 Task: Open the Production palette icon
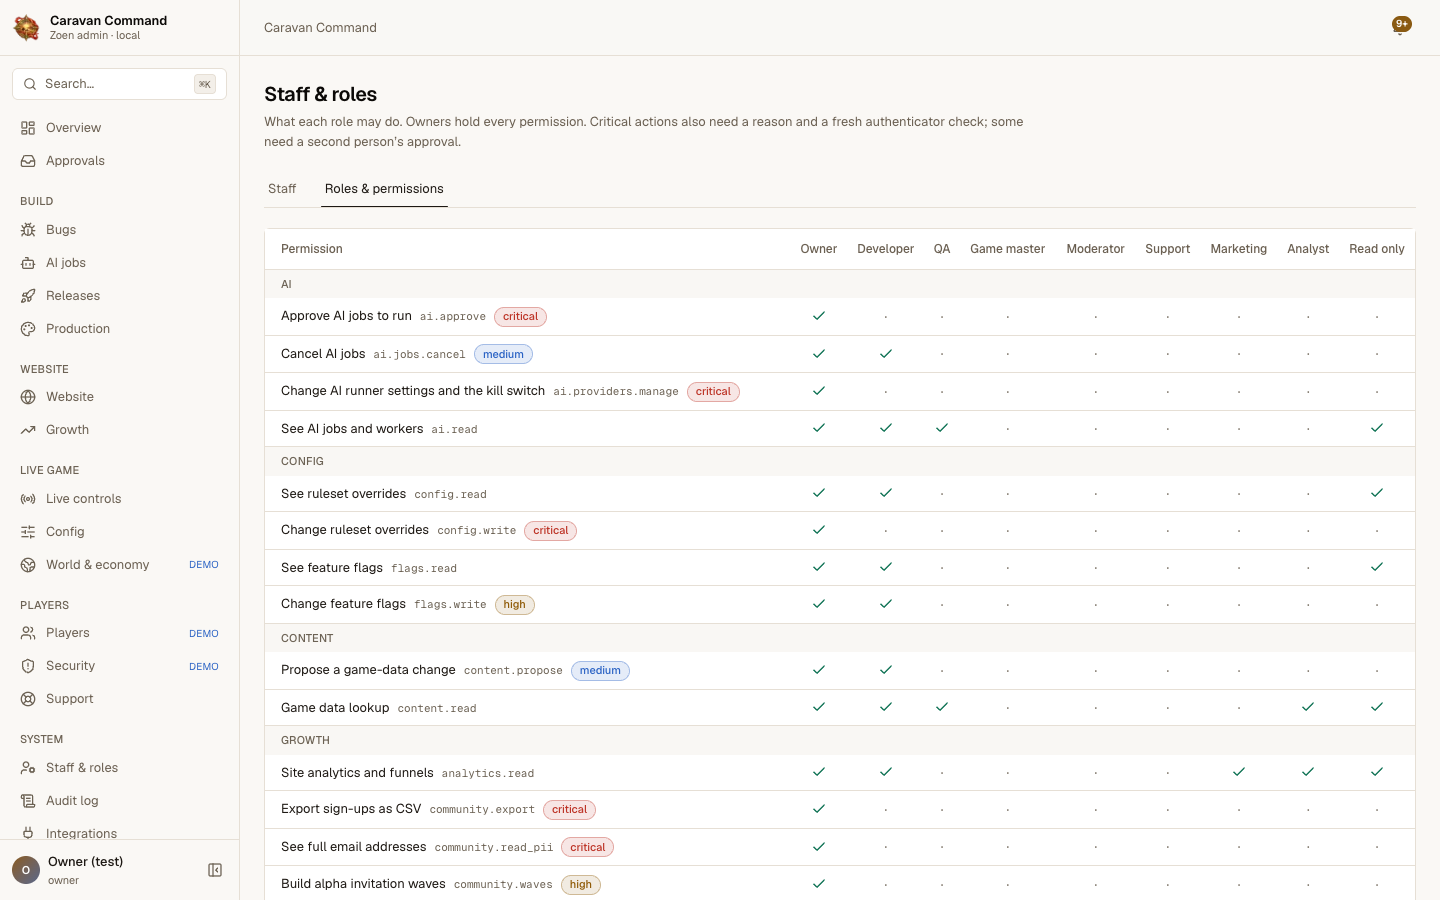tap(28, 329)
